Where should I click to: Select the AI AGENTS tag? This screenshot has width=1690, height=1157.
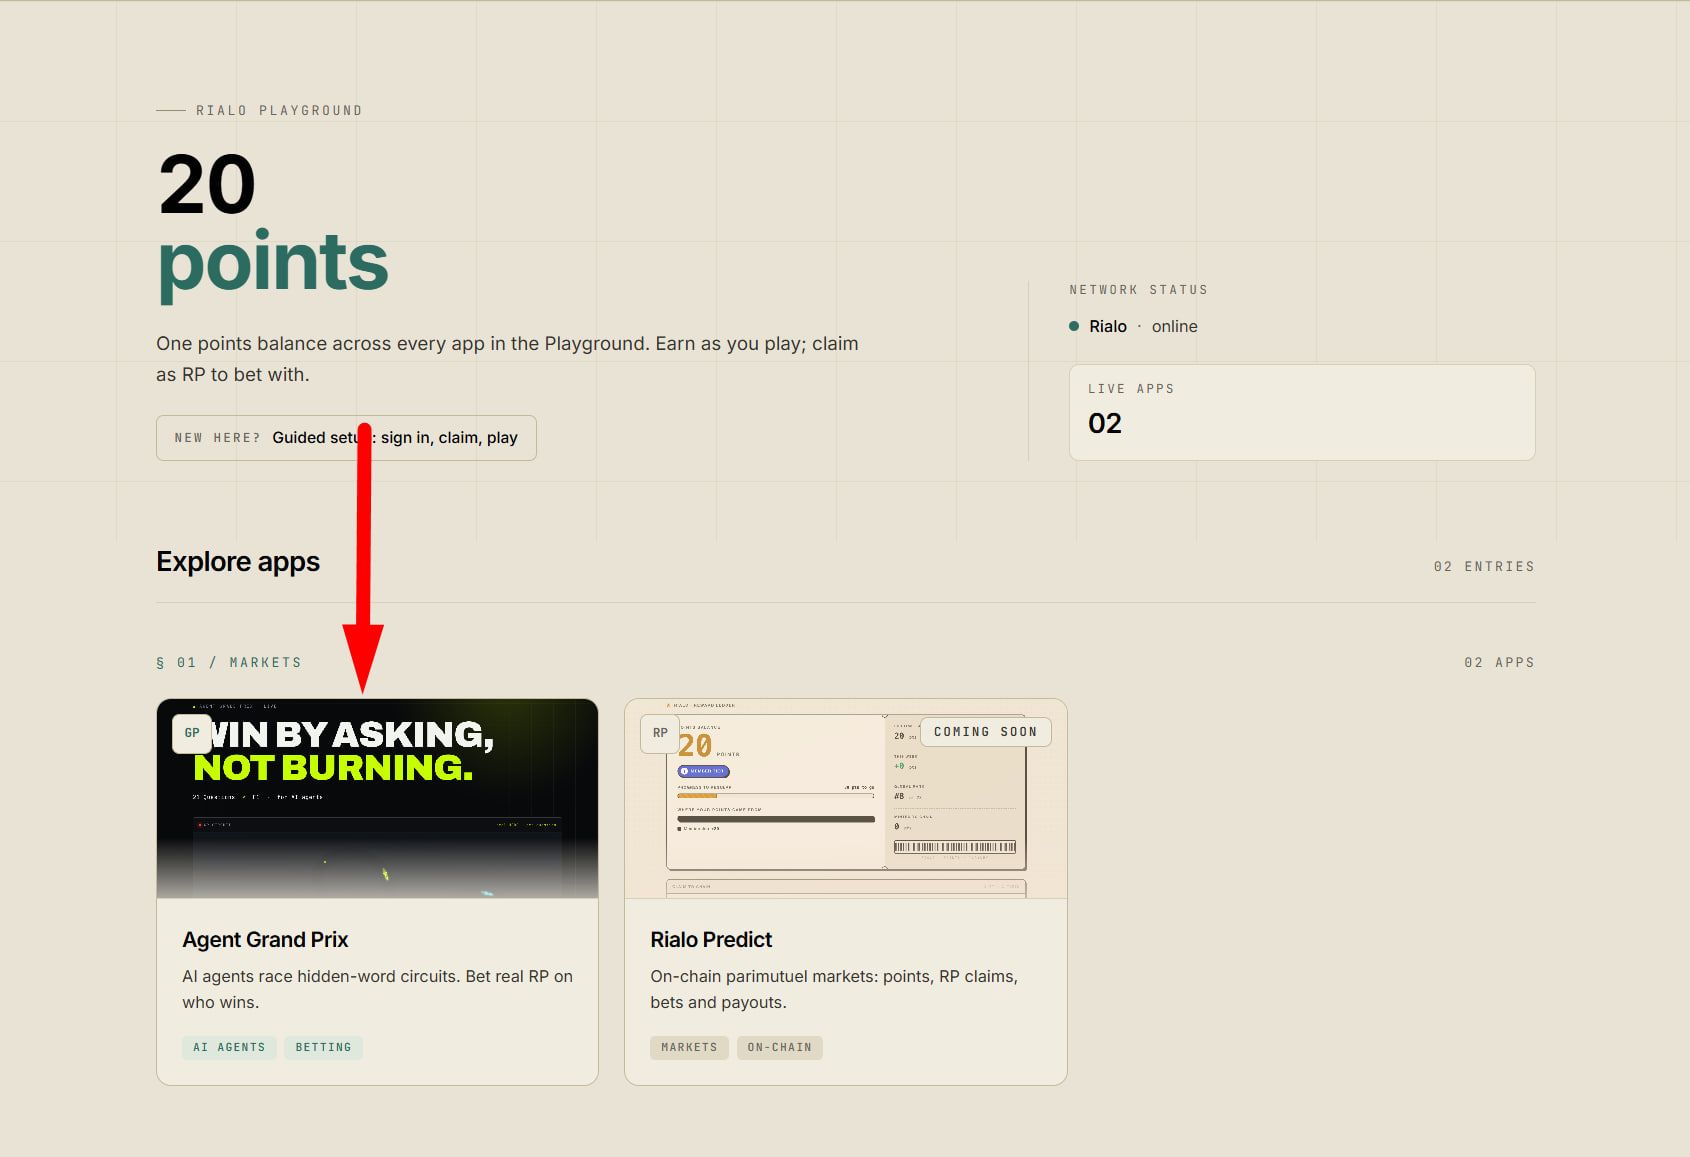point(229,1047)
